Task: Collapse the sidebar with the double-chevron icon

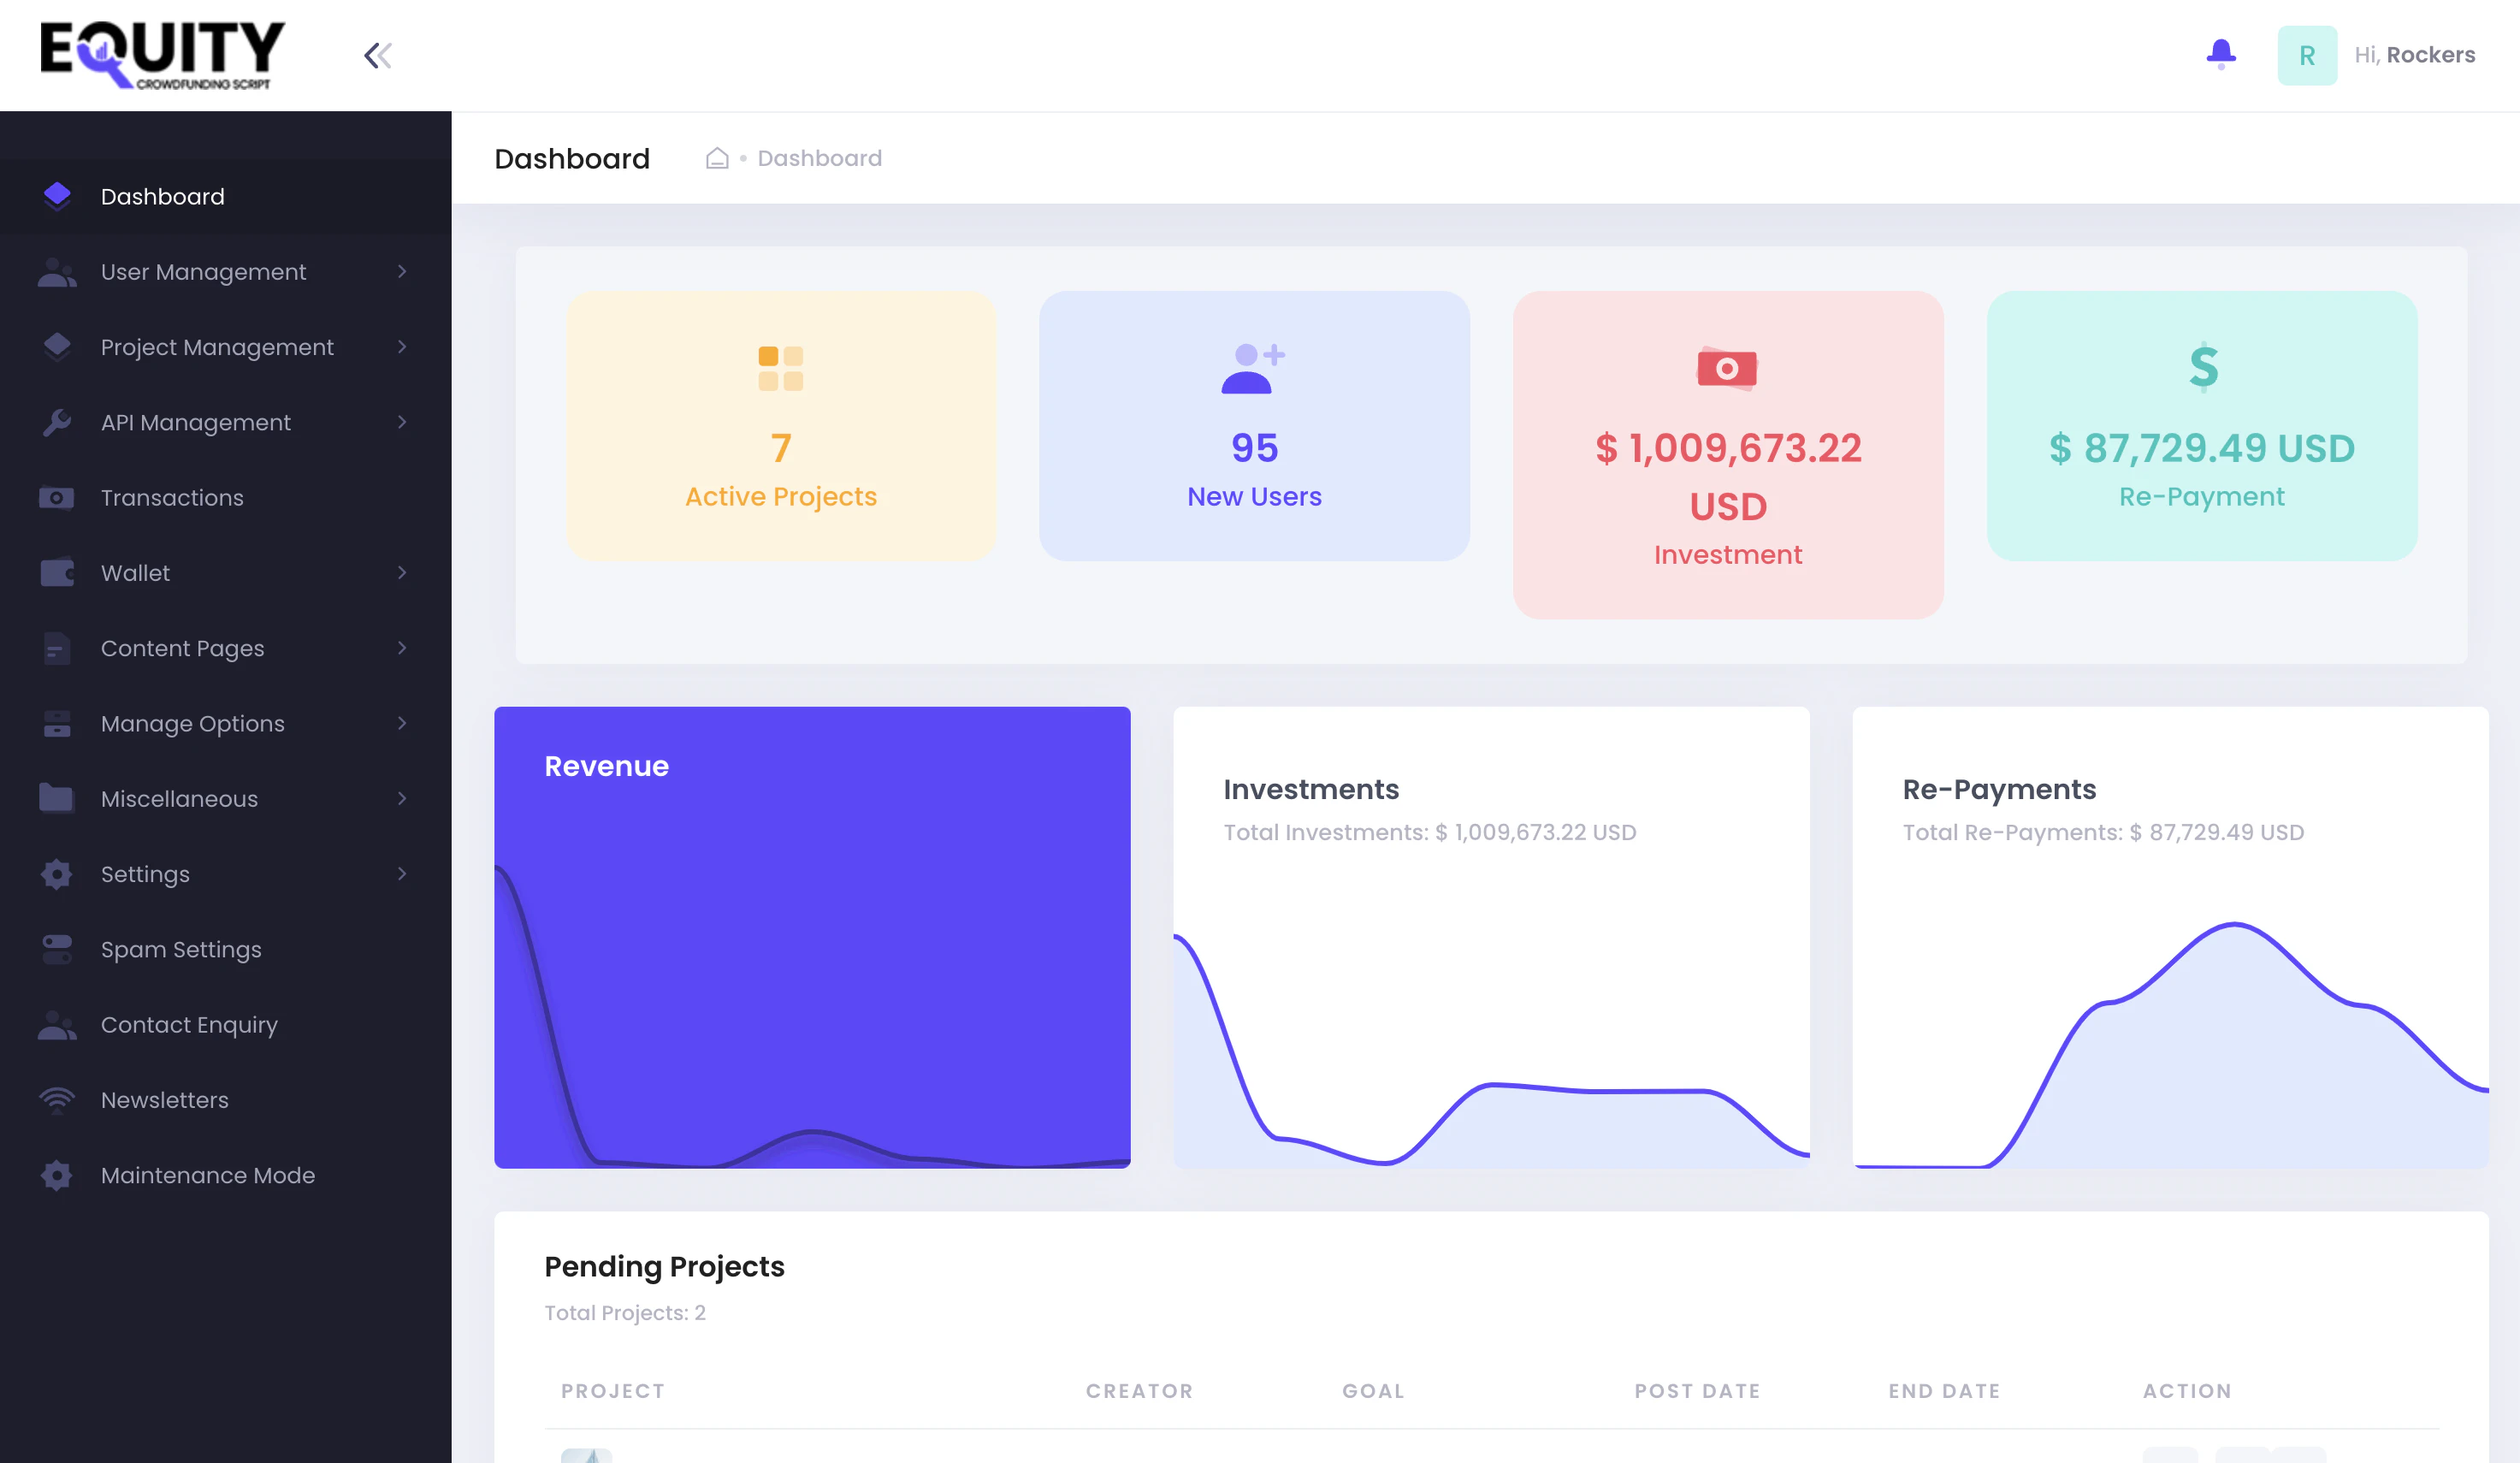Action: pyautogui.click(x=377, y=55)
